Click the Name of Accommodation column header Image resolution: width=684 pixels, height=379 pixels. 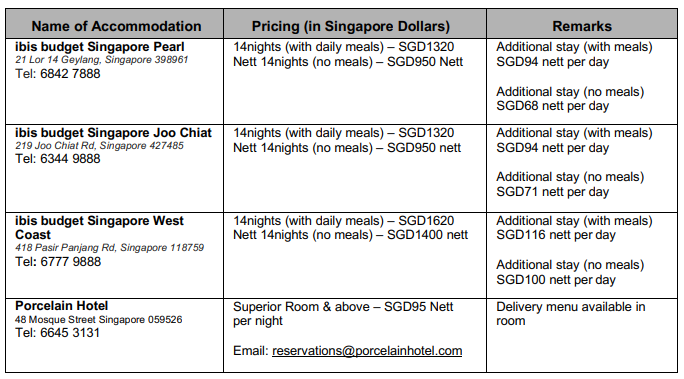click(116, 26)
